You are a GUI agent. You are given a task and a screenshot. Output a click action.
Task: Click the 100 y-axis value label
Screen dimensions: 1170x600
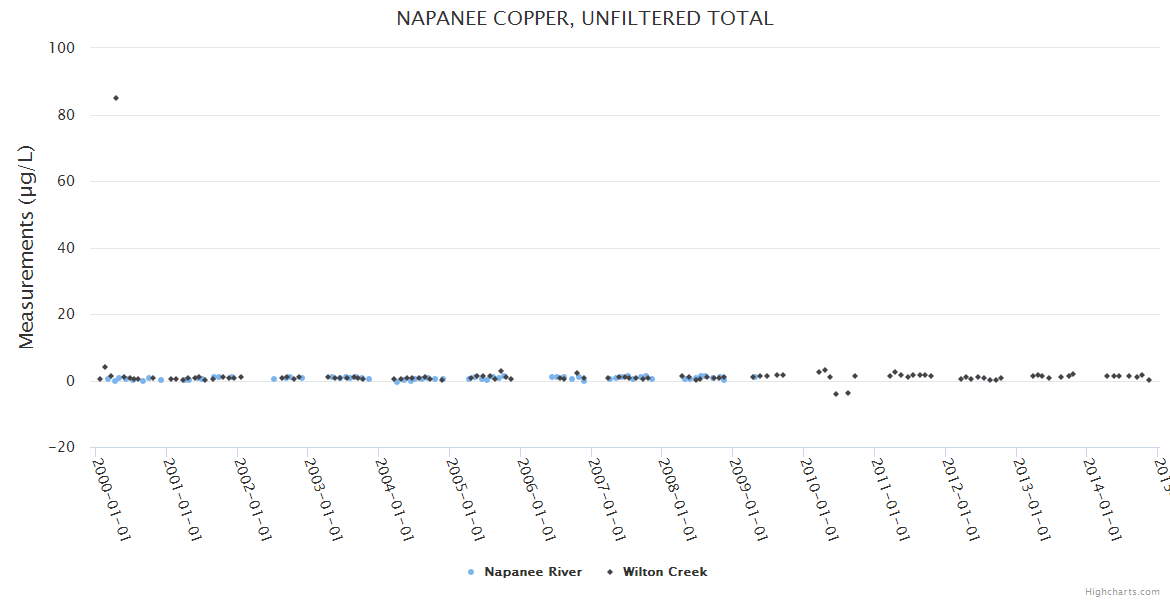click(64, 48)
